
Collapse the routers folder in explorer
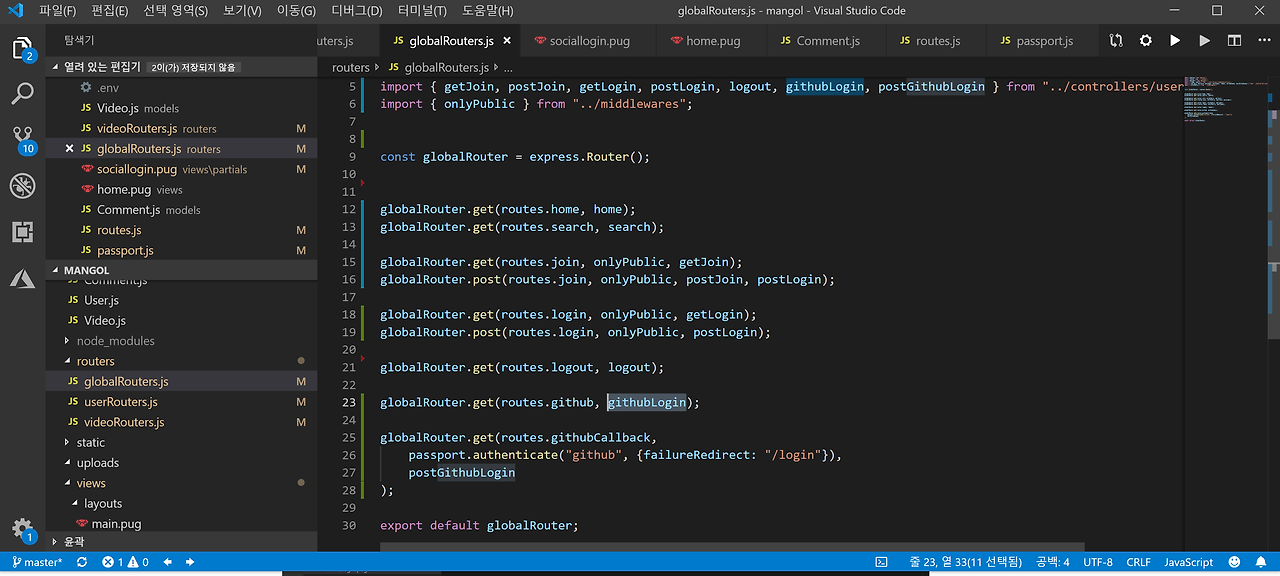(95, 361)
